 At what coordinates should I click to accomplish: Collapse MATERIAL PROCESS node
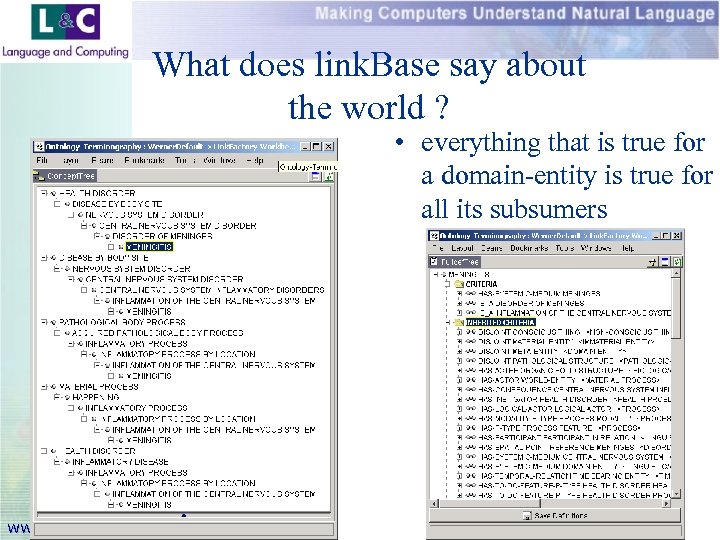pyautogui.click(x=44, y=387)
